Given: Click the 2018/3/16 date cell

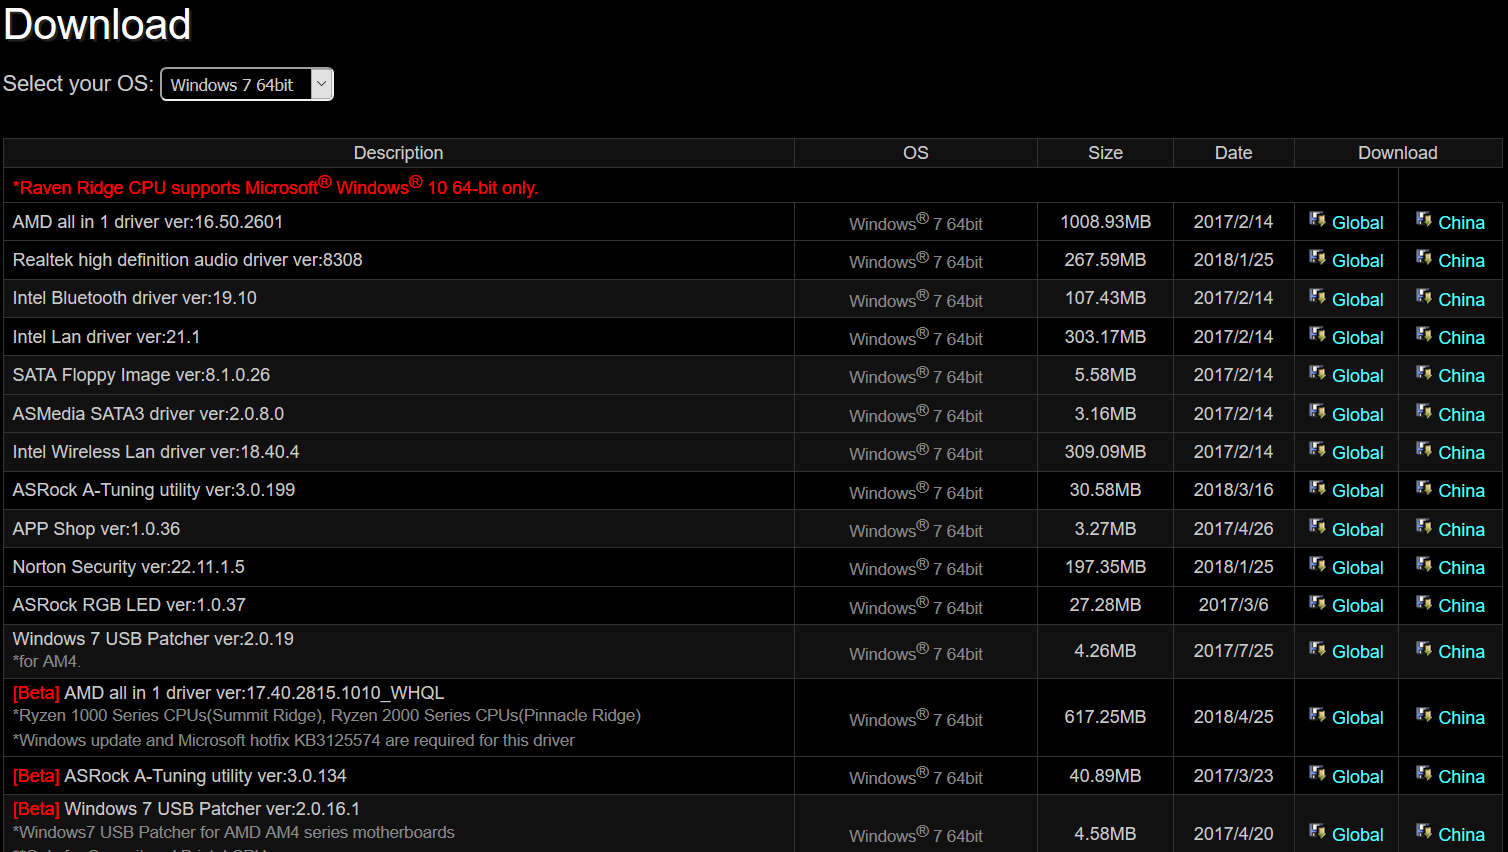Looking at the screenshot, I should 1233,490.
